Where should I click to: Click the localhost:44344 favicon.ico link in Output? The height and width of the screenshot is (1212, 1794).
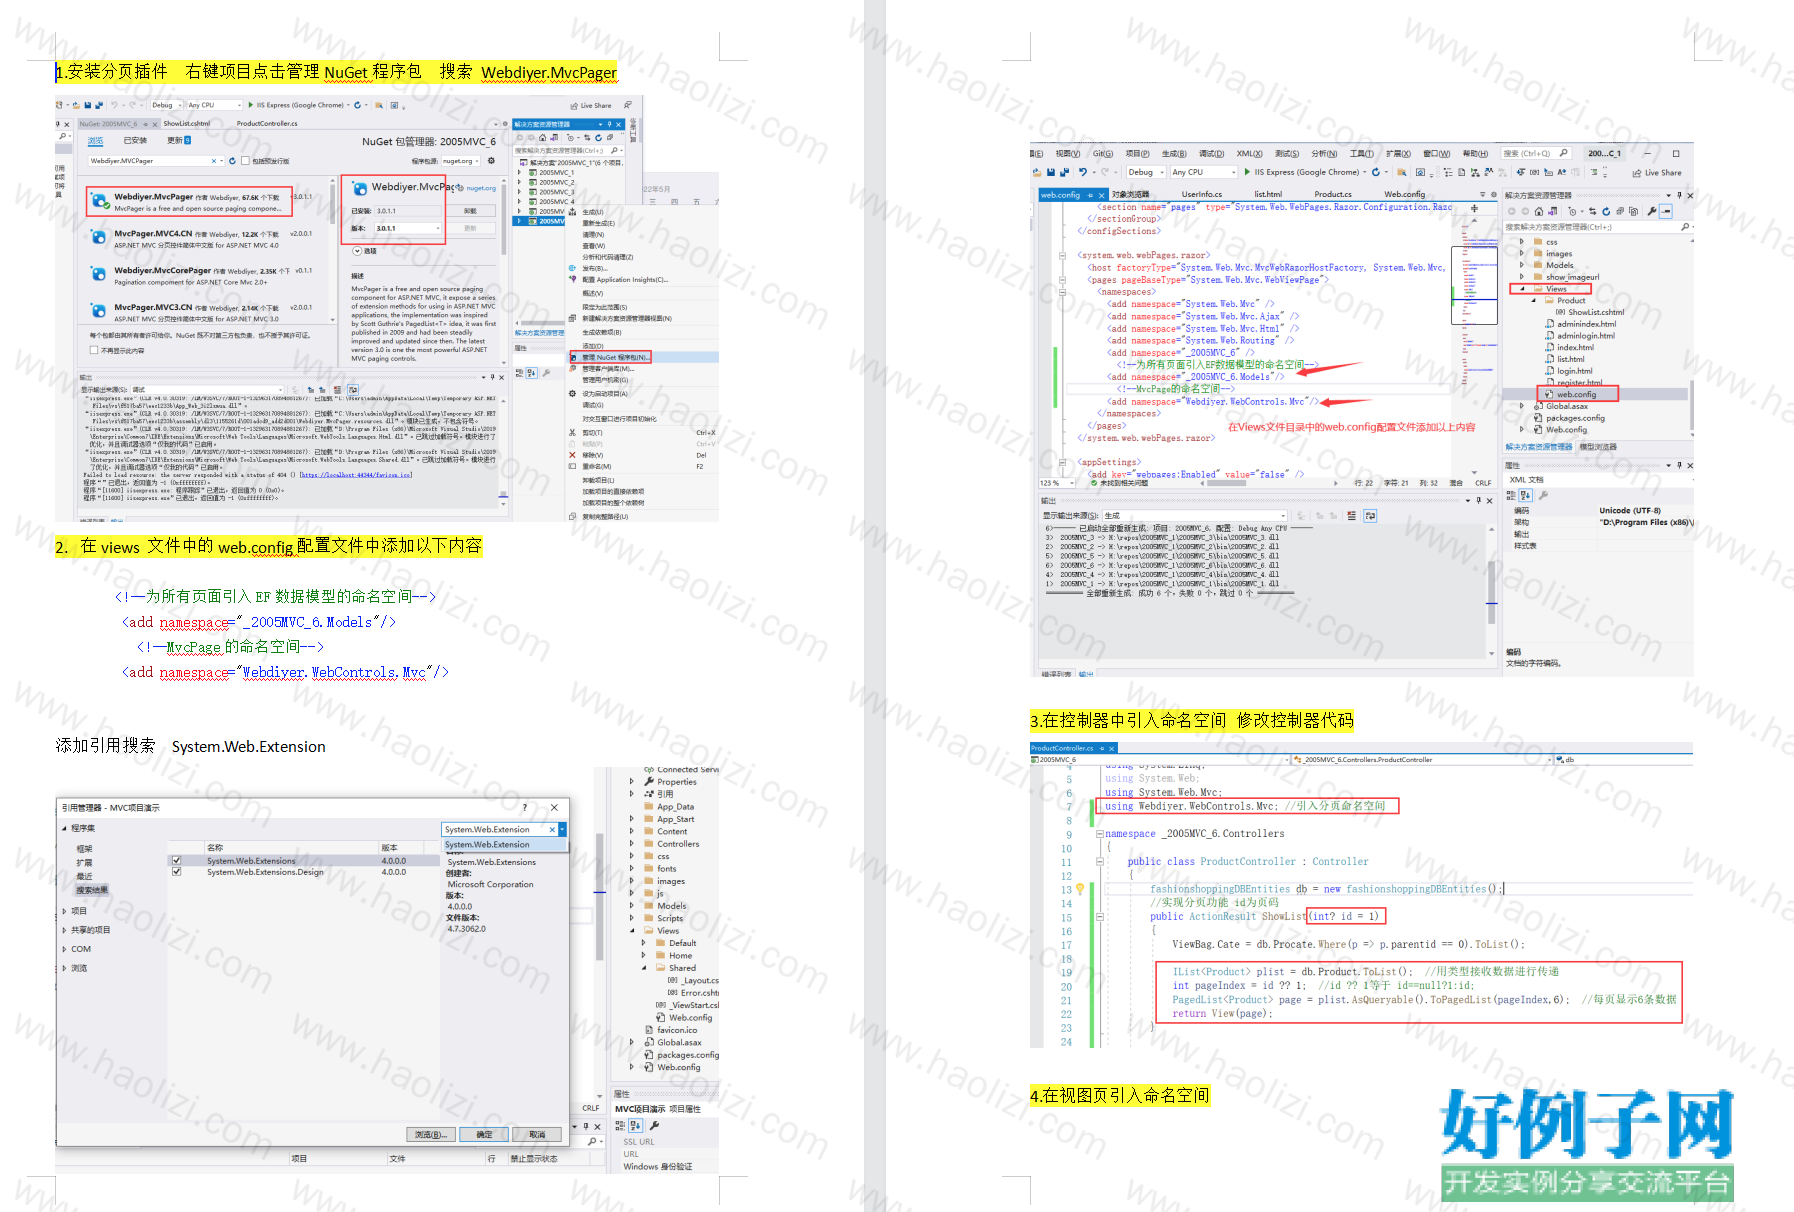(355, 475)
